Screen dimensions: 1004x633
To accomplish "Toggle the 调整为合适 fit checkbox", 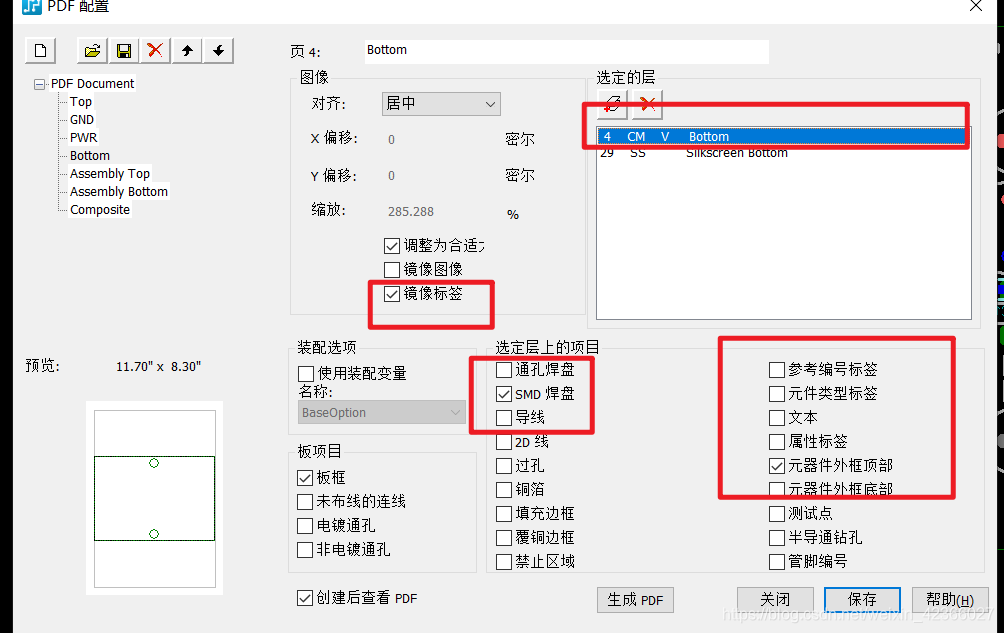I will click(x=392, y=246).
